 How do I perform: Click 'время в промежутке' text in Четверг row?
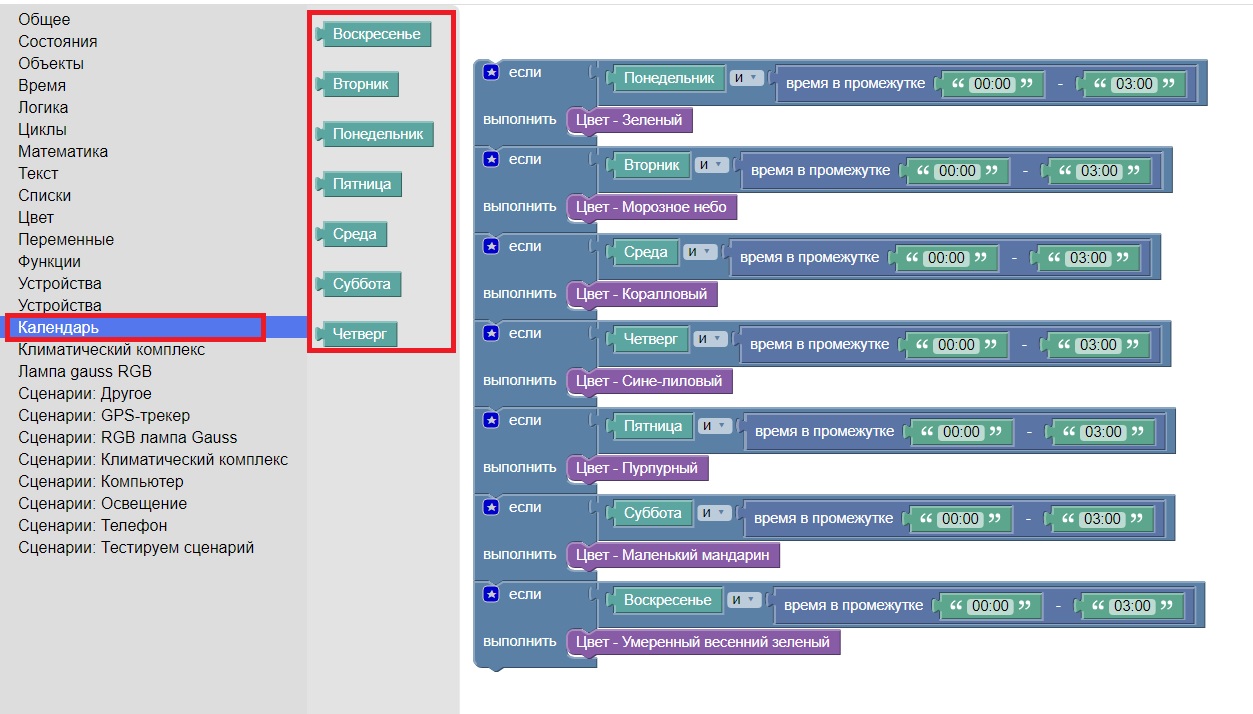coord(819,344)
